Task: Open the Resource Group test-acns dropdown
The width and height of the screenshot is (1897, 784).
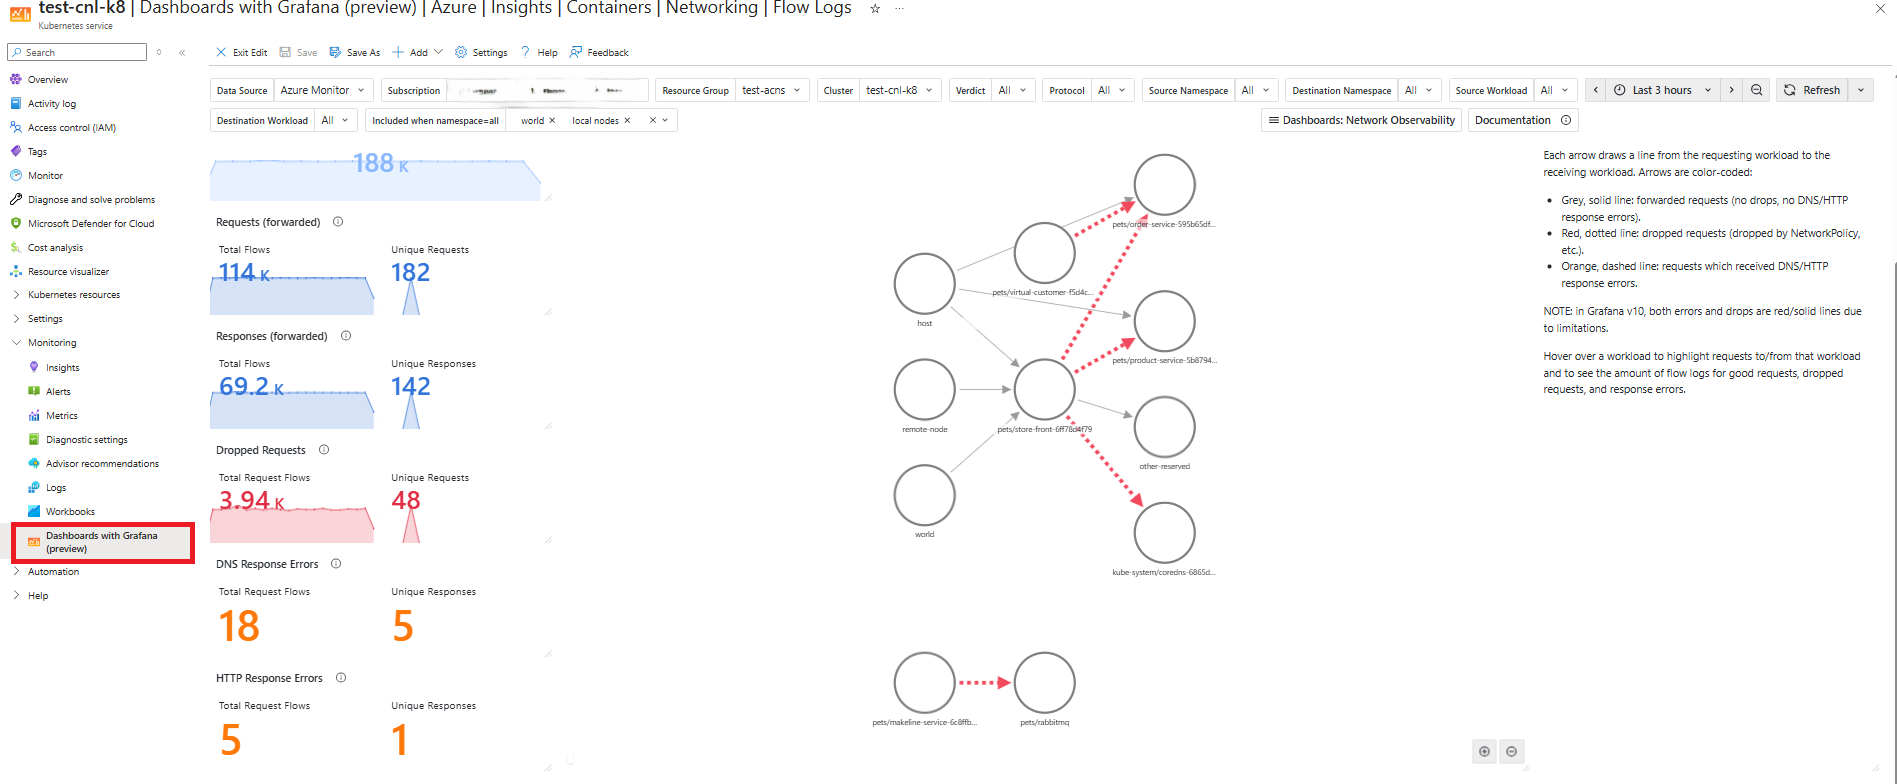Action: [x=772, y=90]
